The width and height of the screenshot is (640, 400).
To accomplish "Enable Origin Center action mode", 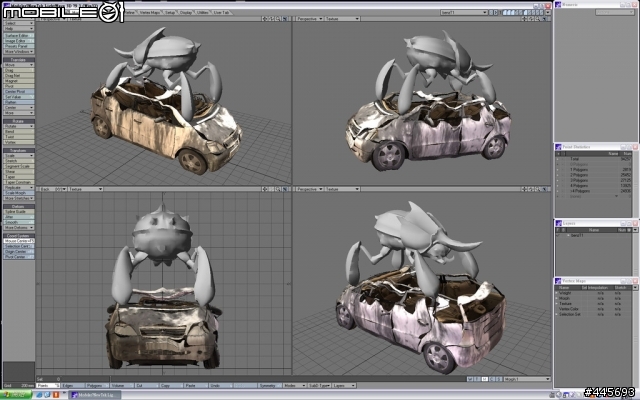I will 19,251.
